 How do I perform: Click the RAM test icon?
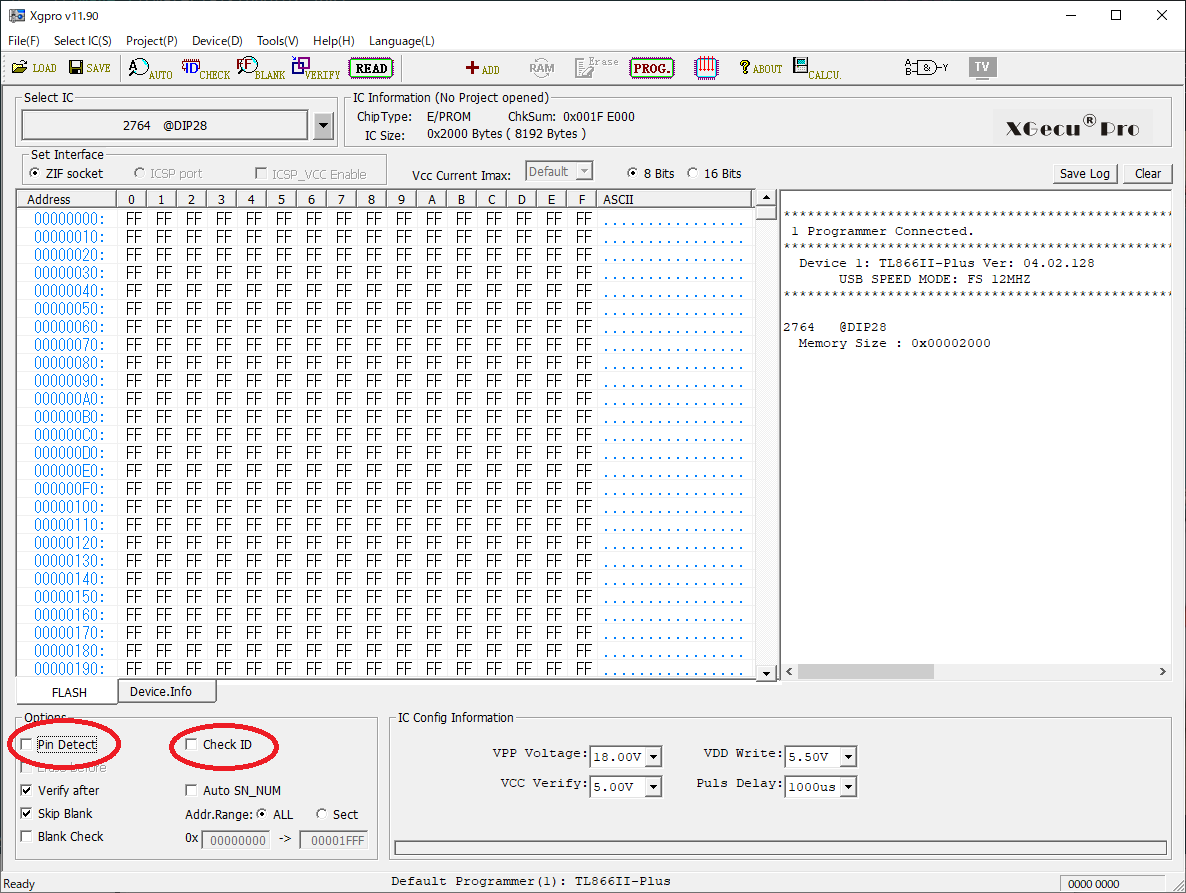point(542,68)
